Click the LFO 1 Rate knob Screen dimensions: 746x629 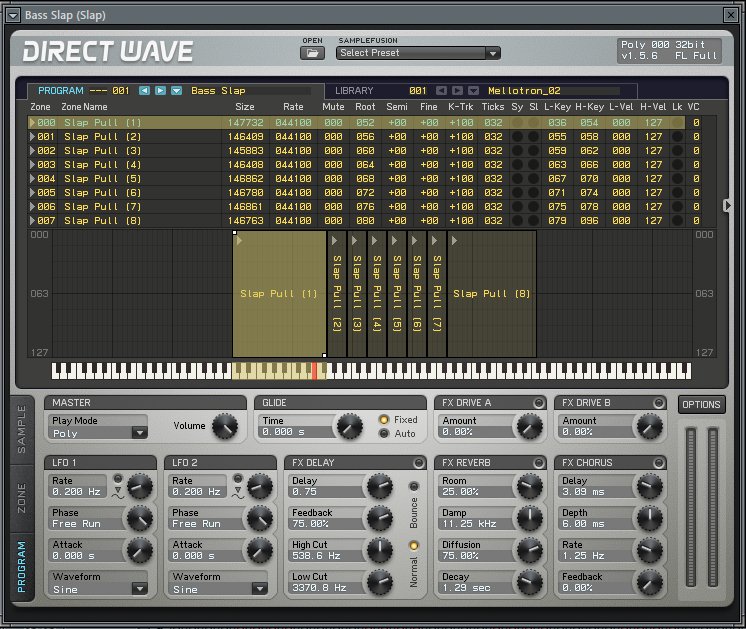pyautogui.click(x=140, y=486)
